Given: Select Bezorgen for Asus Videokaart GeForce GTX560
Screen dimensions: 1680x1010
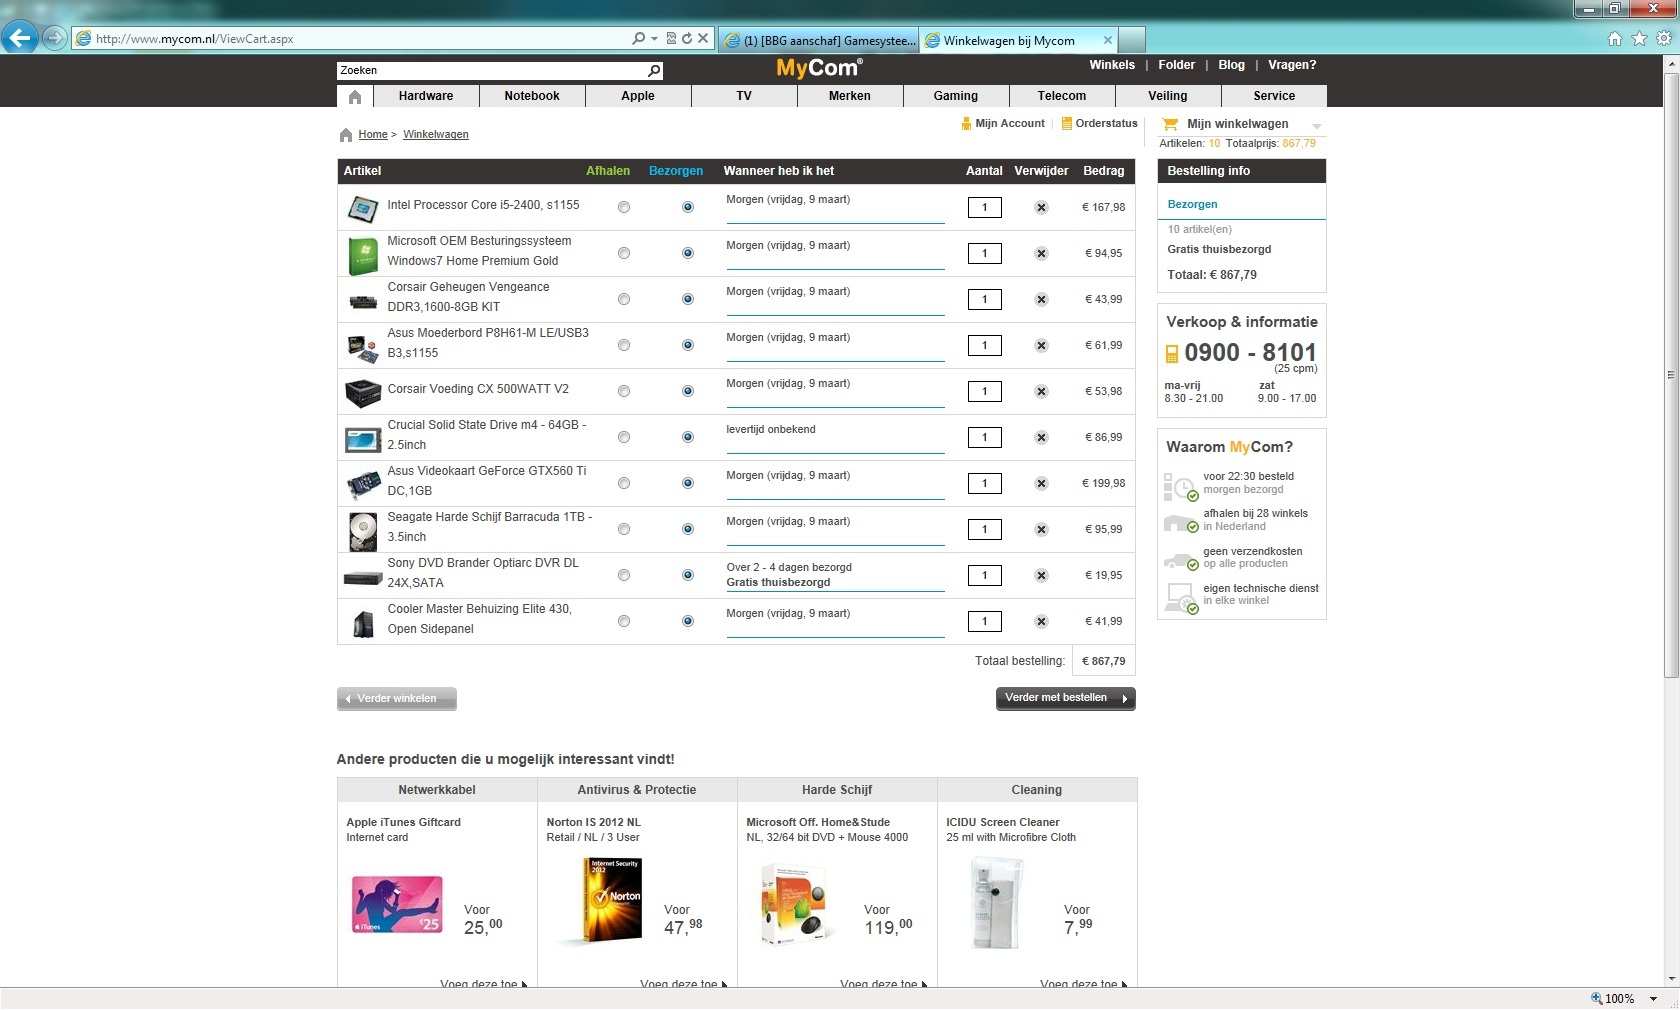Looking at the screenshot, I should [688, 484].
